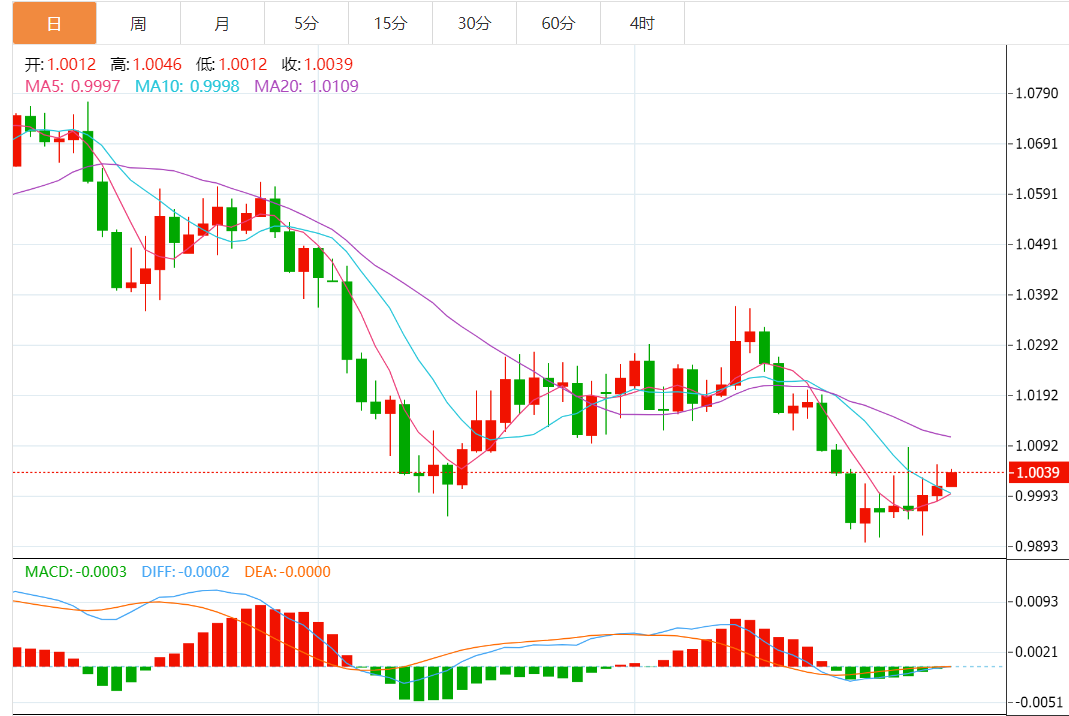Image resolution: width=1069 pixels, height=716 pixels.
Task: Click the MACD value label
Action: coord(75,572)
